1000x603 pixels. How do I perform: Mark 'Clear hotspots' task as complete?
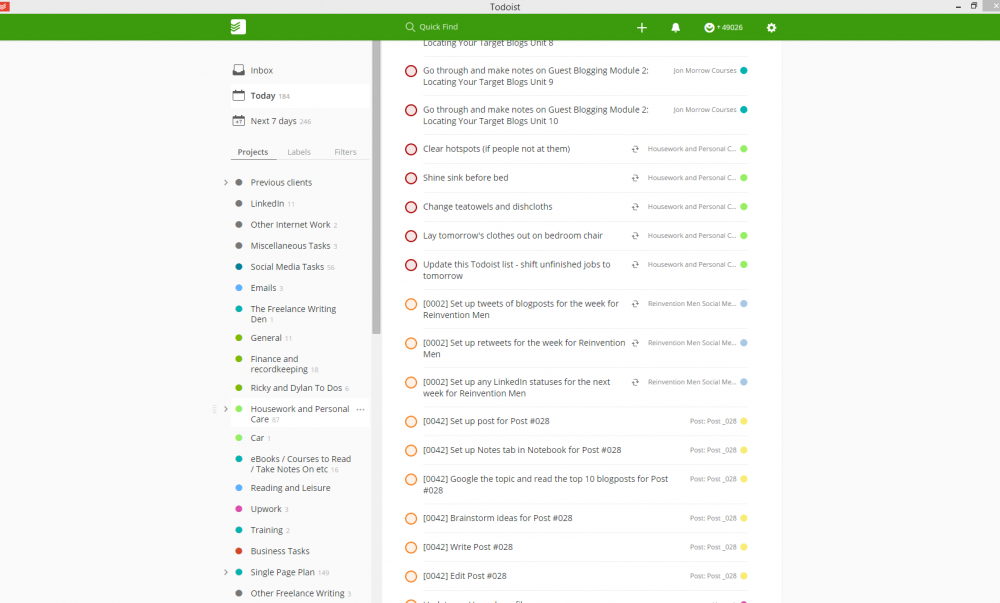point(411,149)
